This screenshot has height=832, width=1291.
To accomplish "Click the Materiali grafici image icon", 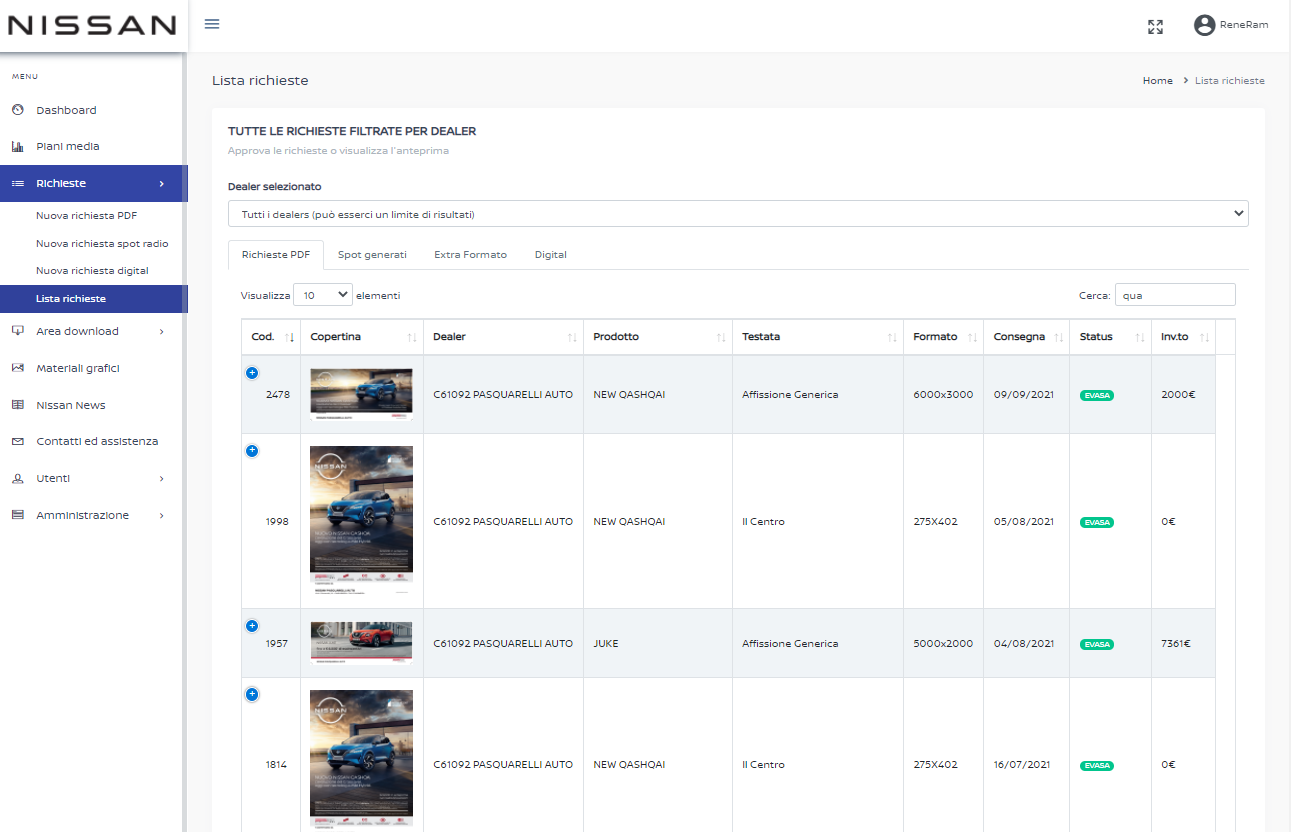I will click(x=17, y=368).
